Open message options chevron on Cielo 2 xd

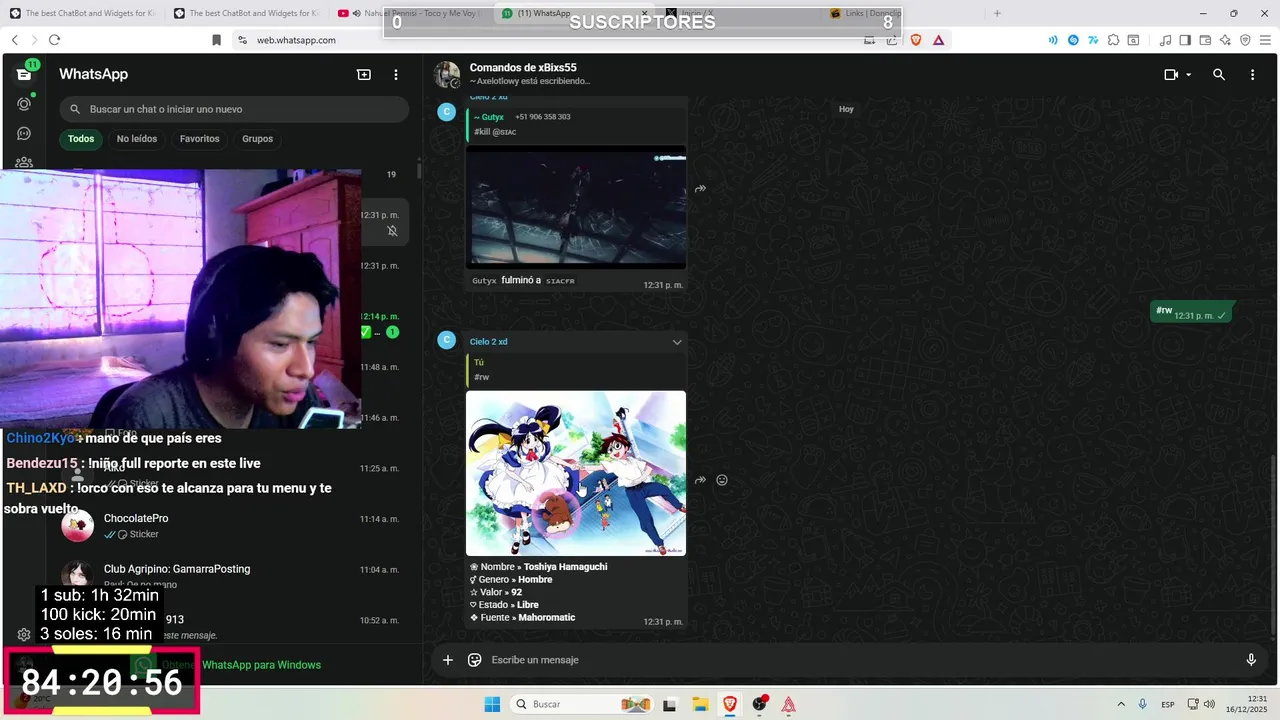(x=677, y=342)
